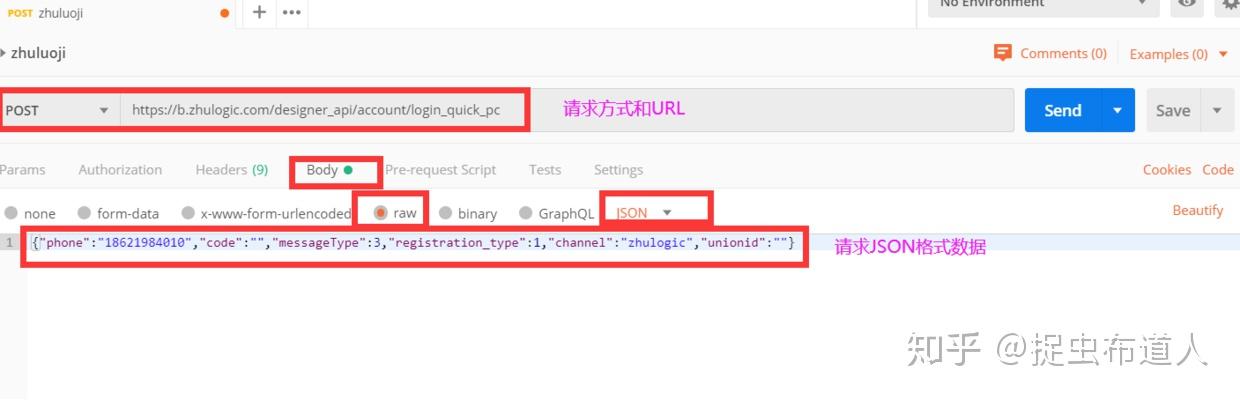
Task: Switch to the Authorization tab
Action: pos(120,169)
